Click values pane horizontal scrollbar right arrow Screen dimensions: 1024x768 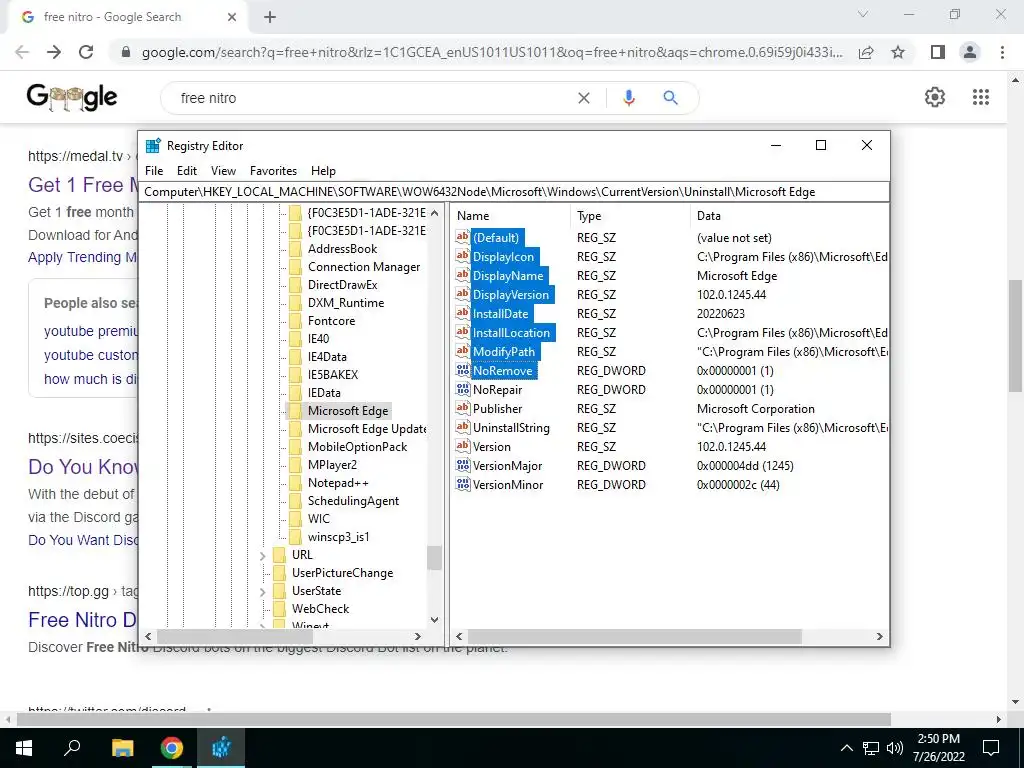pos(880,636)
